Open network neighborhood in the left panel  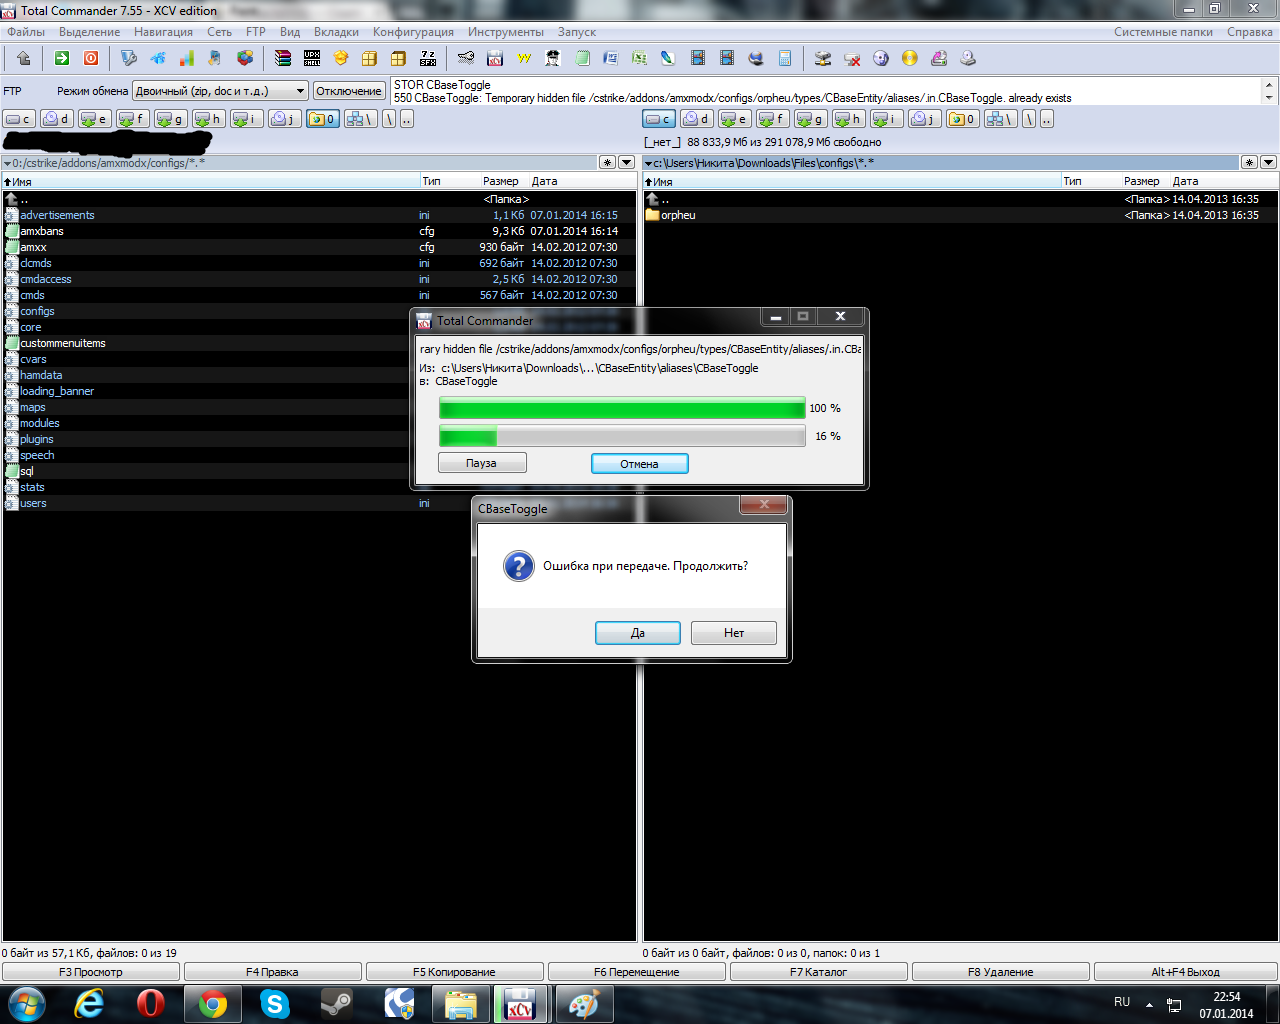point(360,119)
